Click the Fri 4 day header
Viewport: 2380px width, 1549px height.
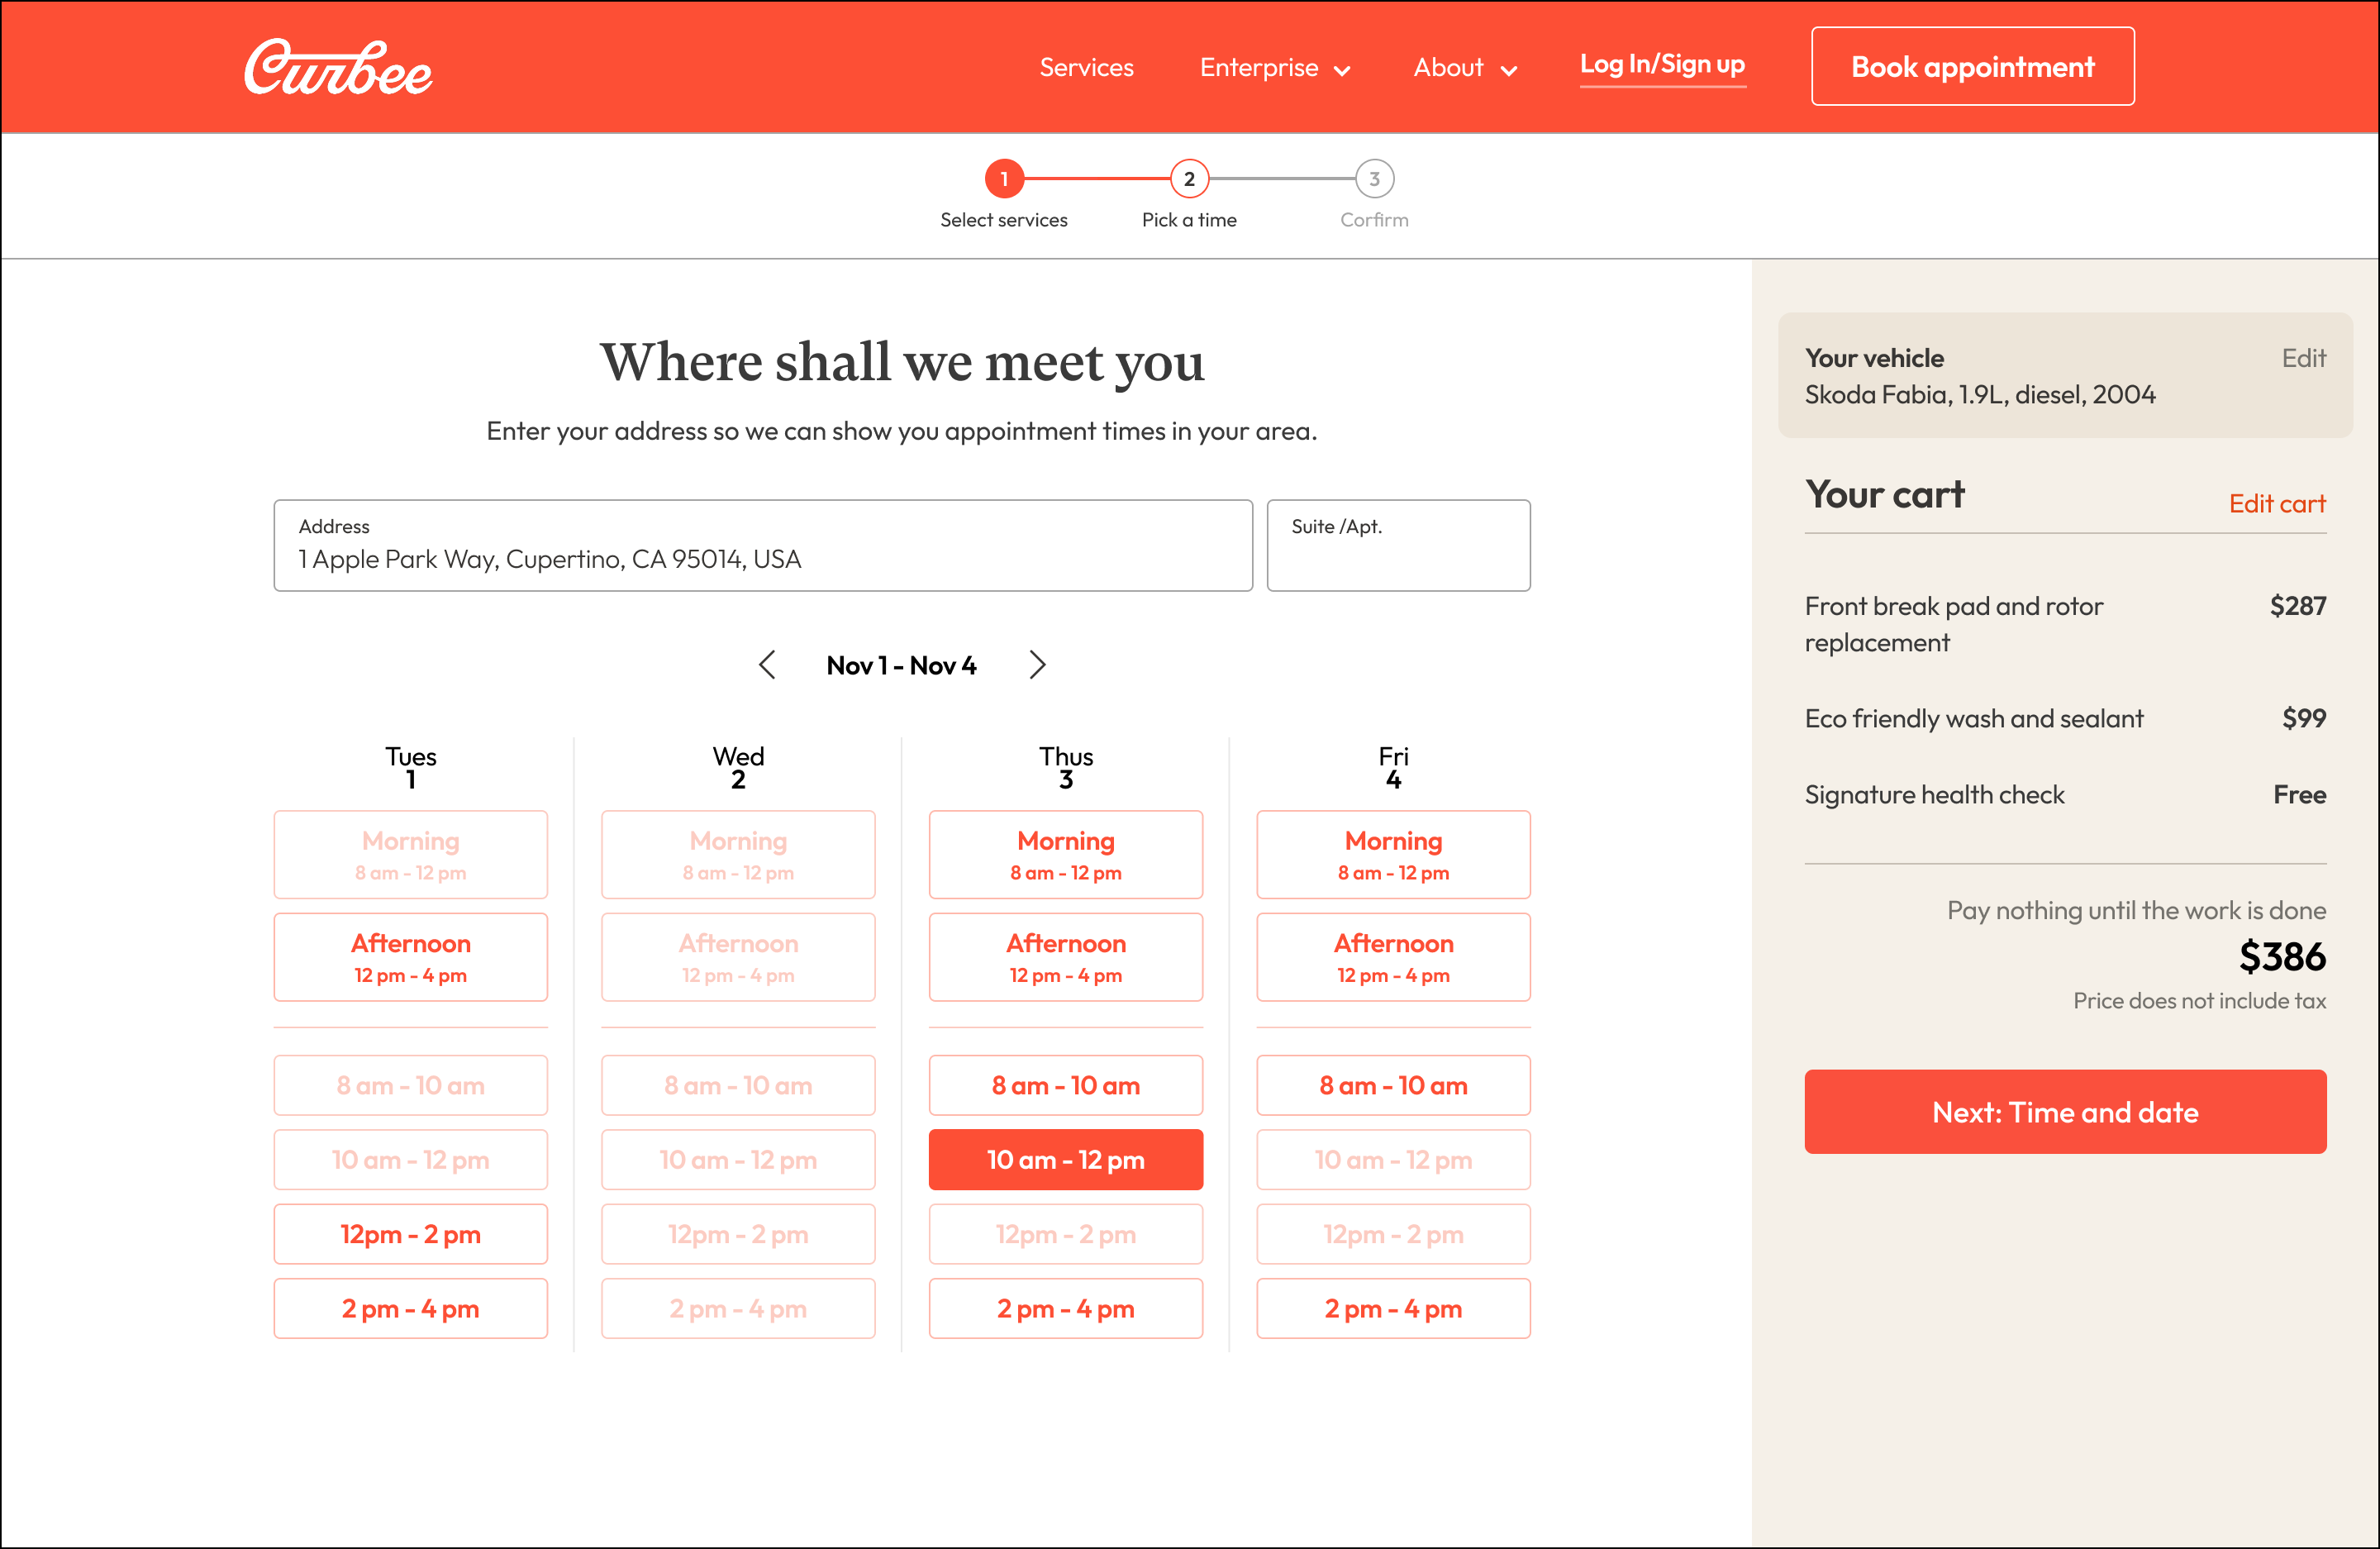click(1393, 767)
